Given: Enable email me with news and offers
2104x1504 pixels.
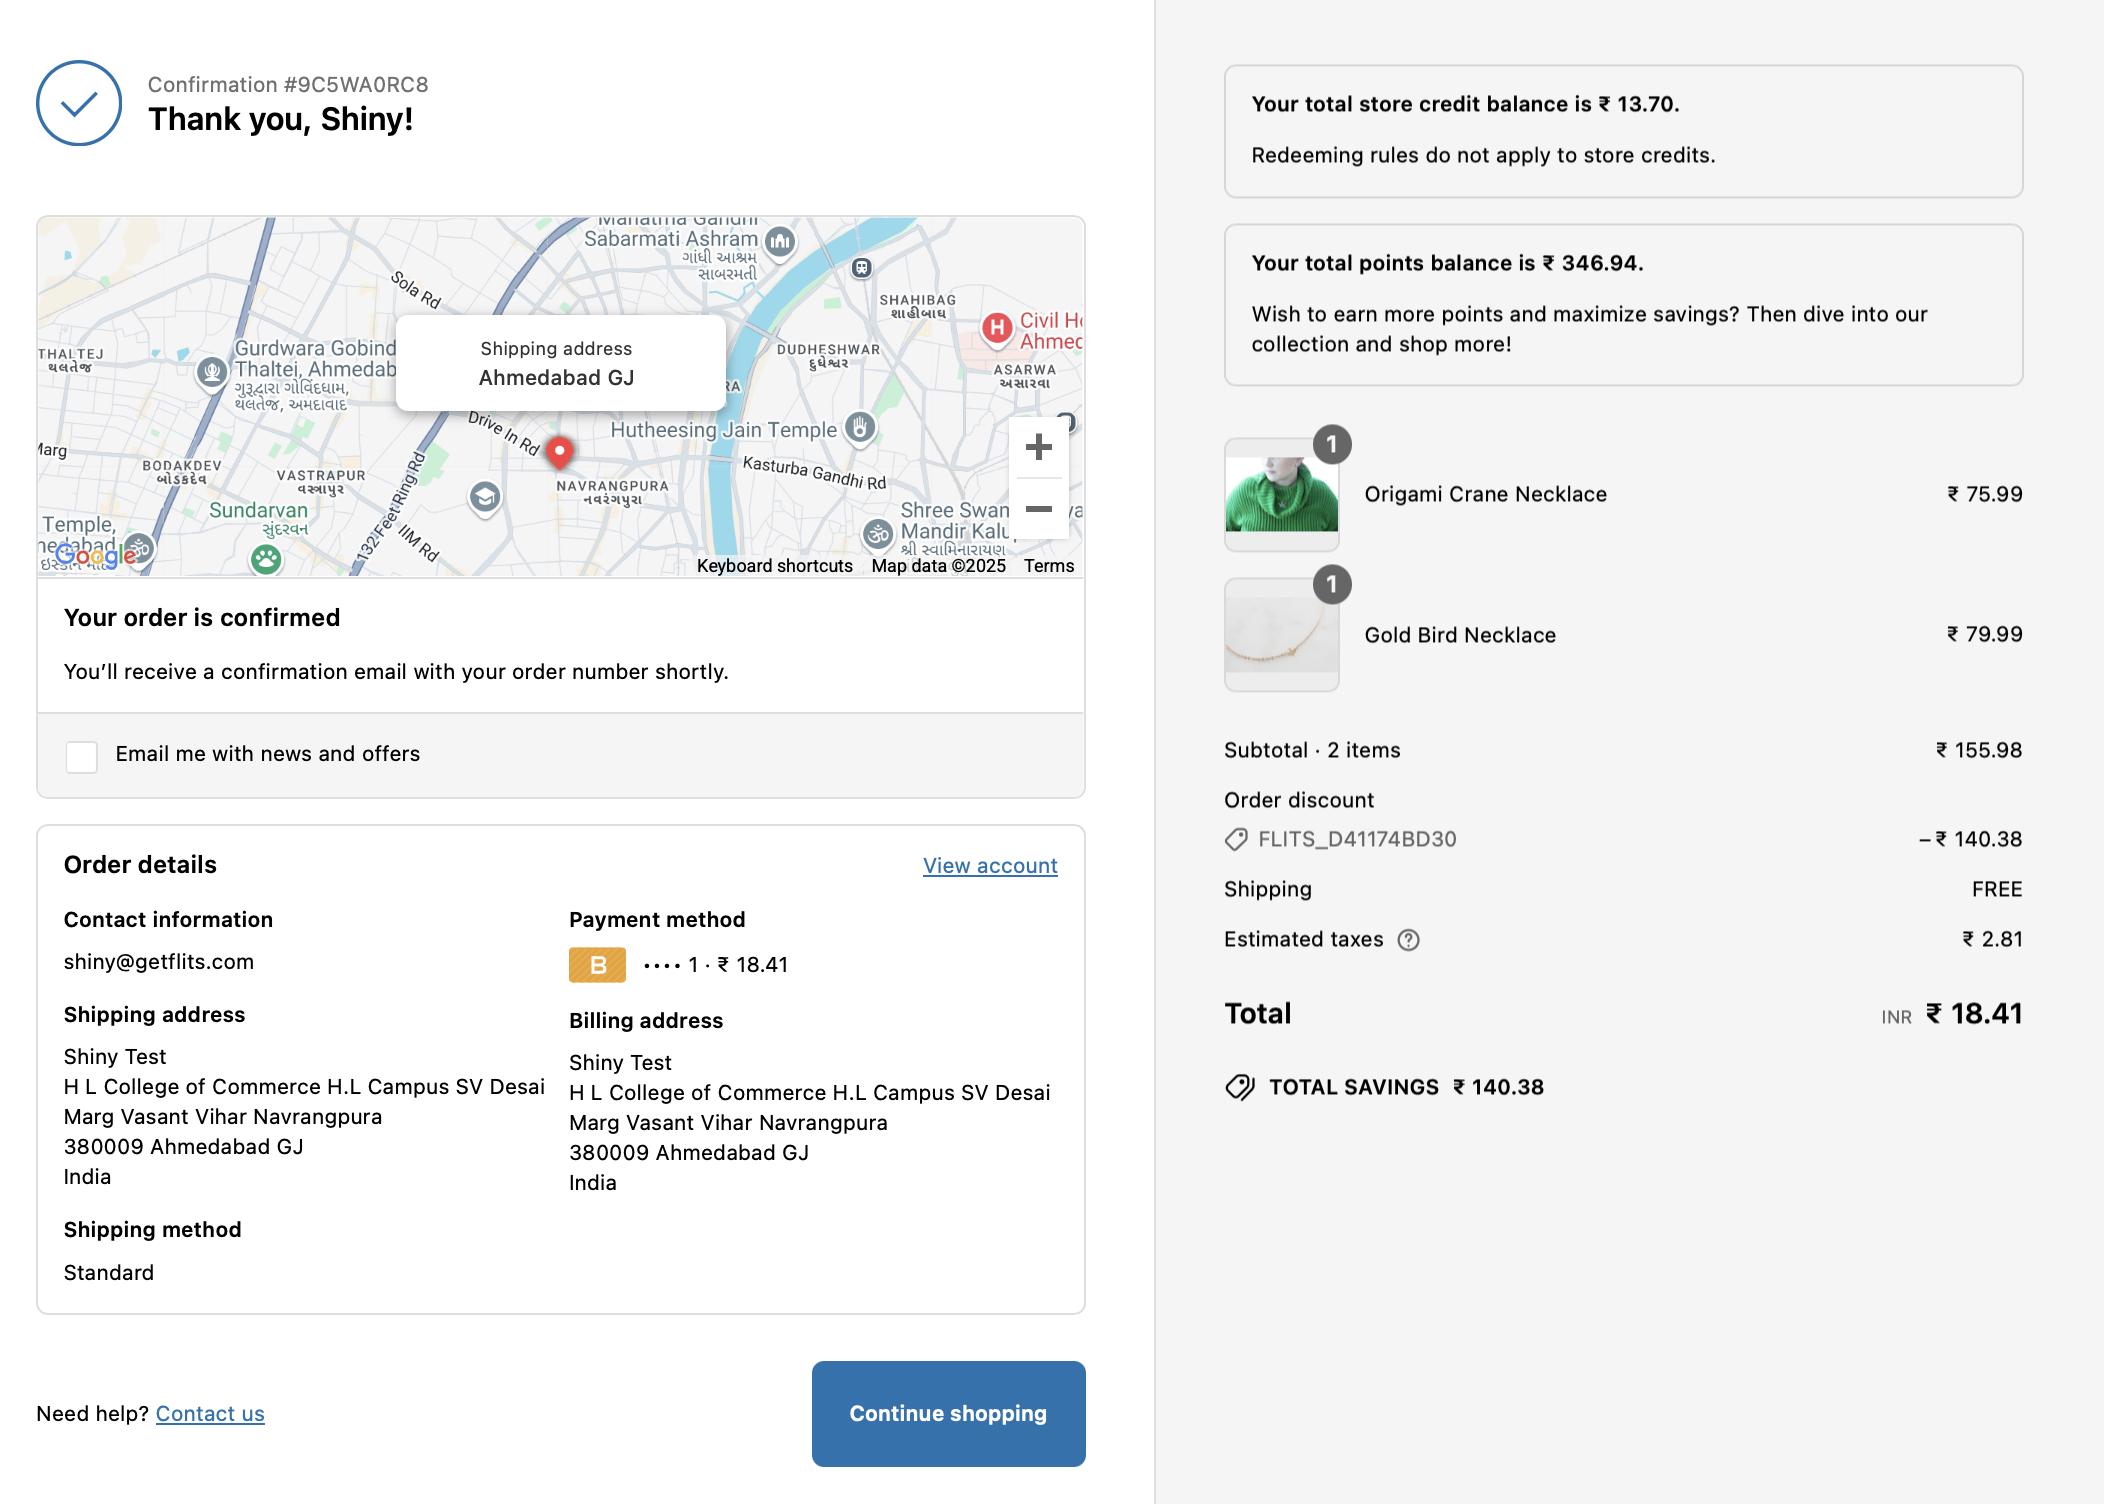Looking at the screenshot, I should tap(82, 756).
